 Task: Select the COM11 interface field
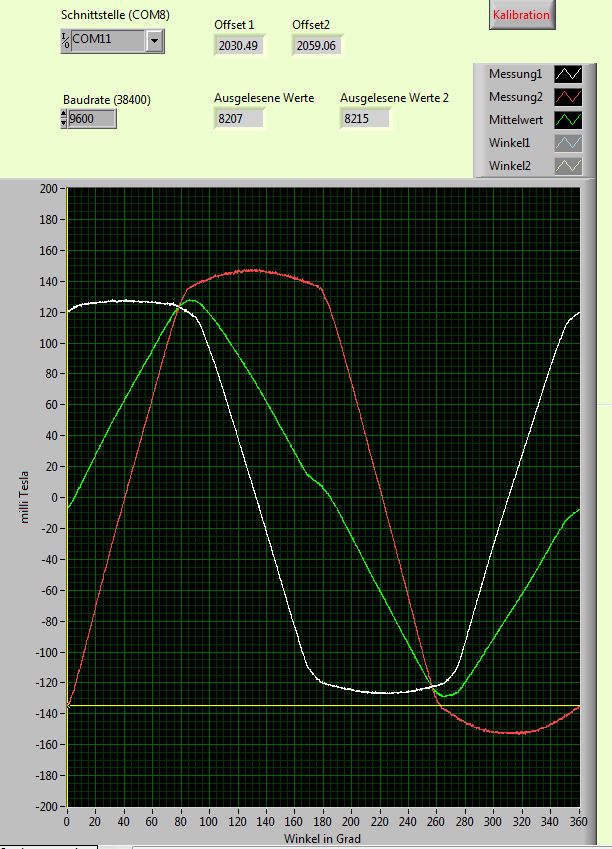click(108, 40)
